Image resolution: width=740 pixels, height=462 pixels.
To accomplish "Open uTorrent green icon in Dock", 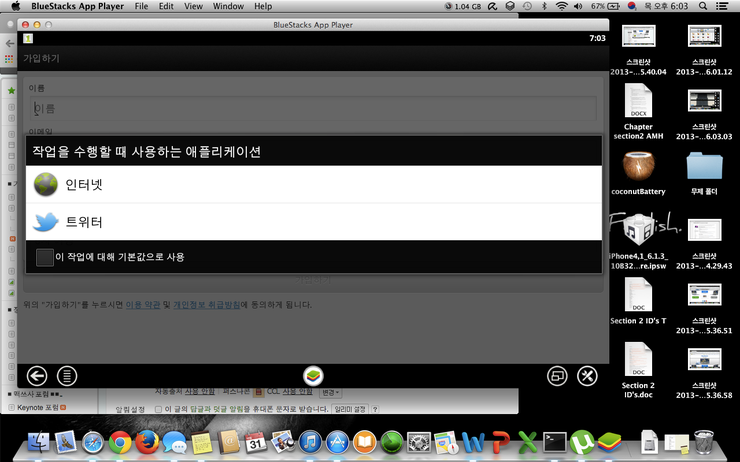I will (581, 443).
